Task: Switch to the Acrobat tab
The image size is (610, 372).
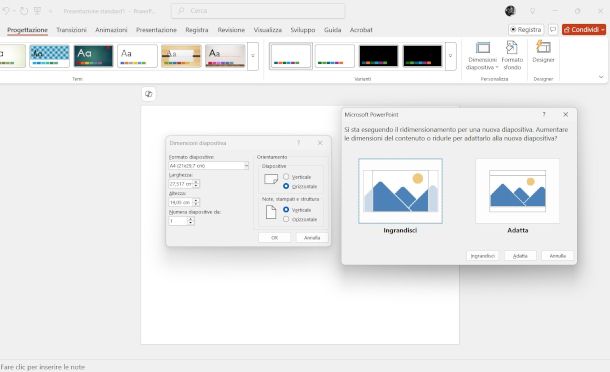Action: [361, 30]
